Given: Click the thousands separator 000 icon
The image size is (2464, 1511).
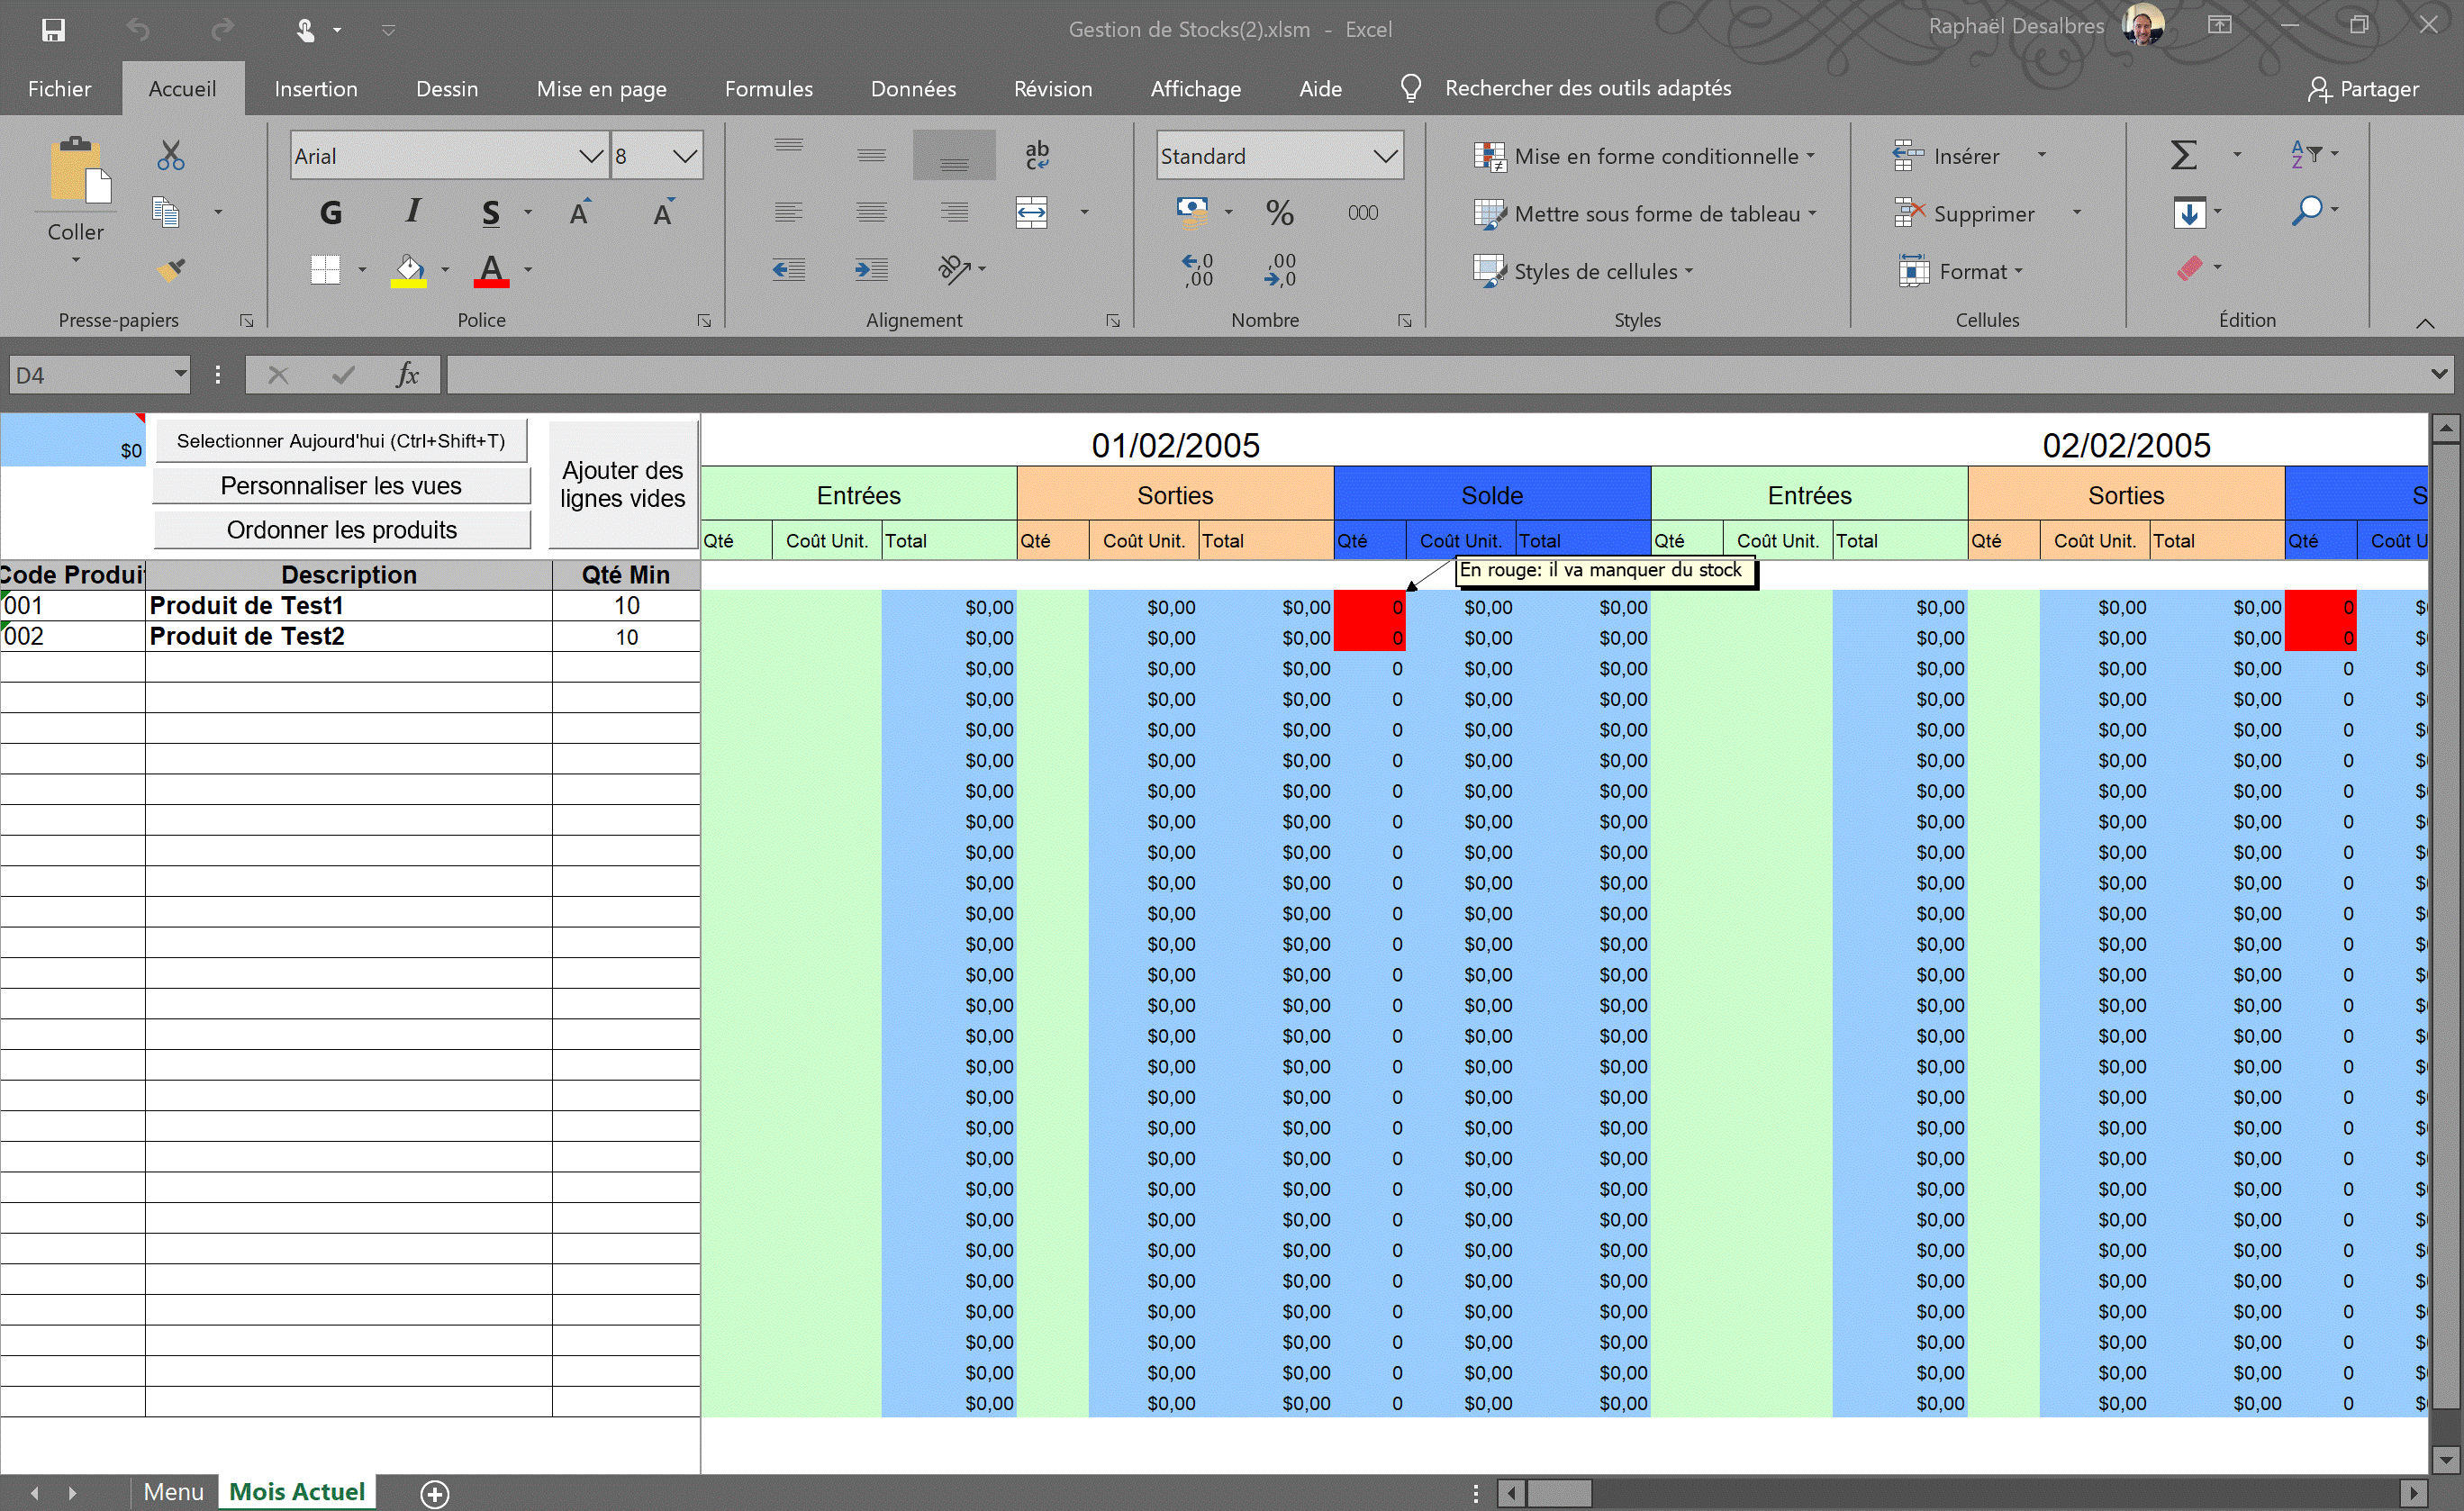Looking at the screenshot, I should point(1362,212).
